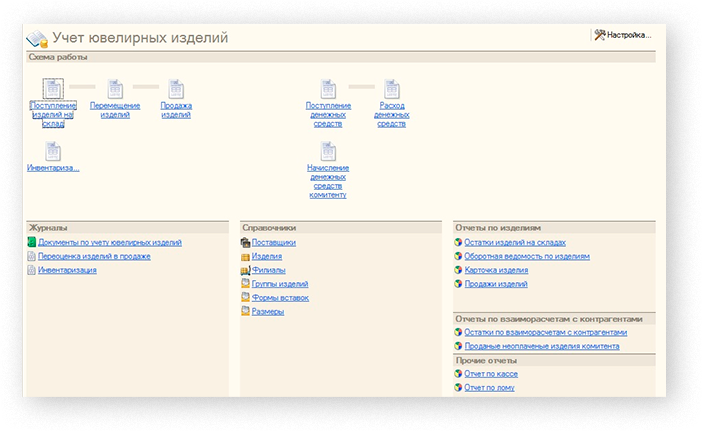Click the Группы изделий catalog icon
This screenshot has width=702, height=431.
245,283
